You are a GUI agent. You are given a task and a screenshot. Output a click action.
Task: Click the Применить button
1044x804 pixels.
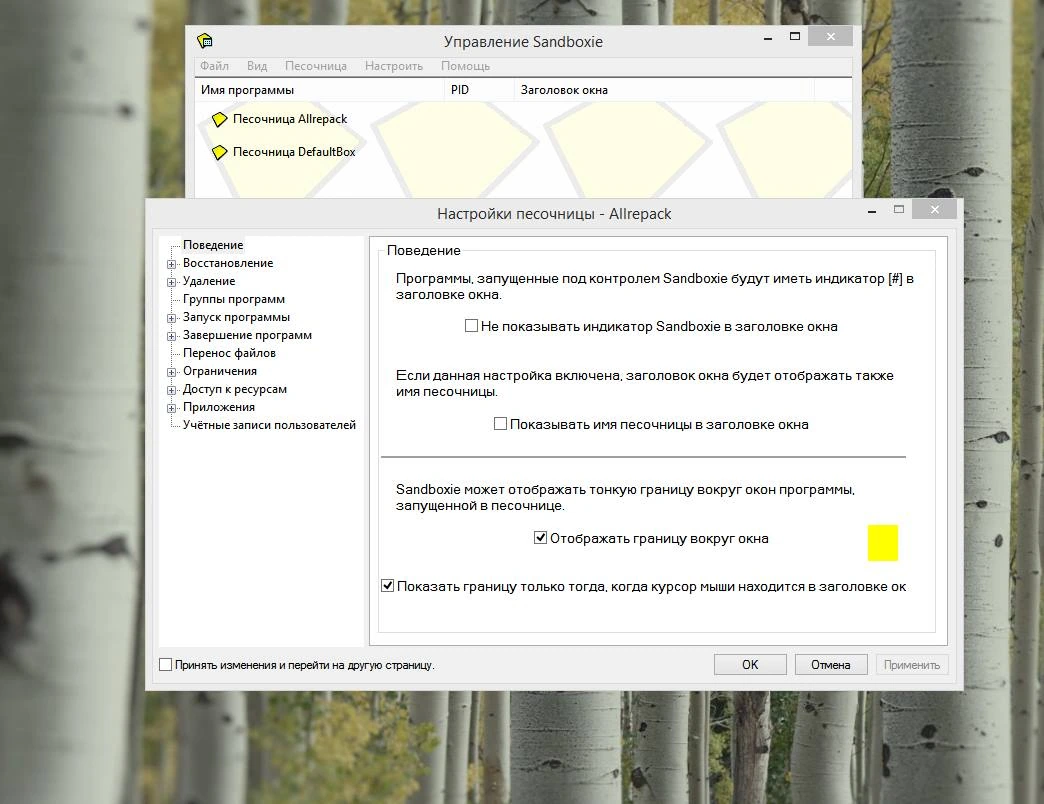point(912,664)
